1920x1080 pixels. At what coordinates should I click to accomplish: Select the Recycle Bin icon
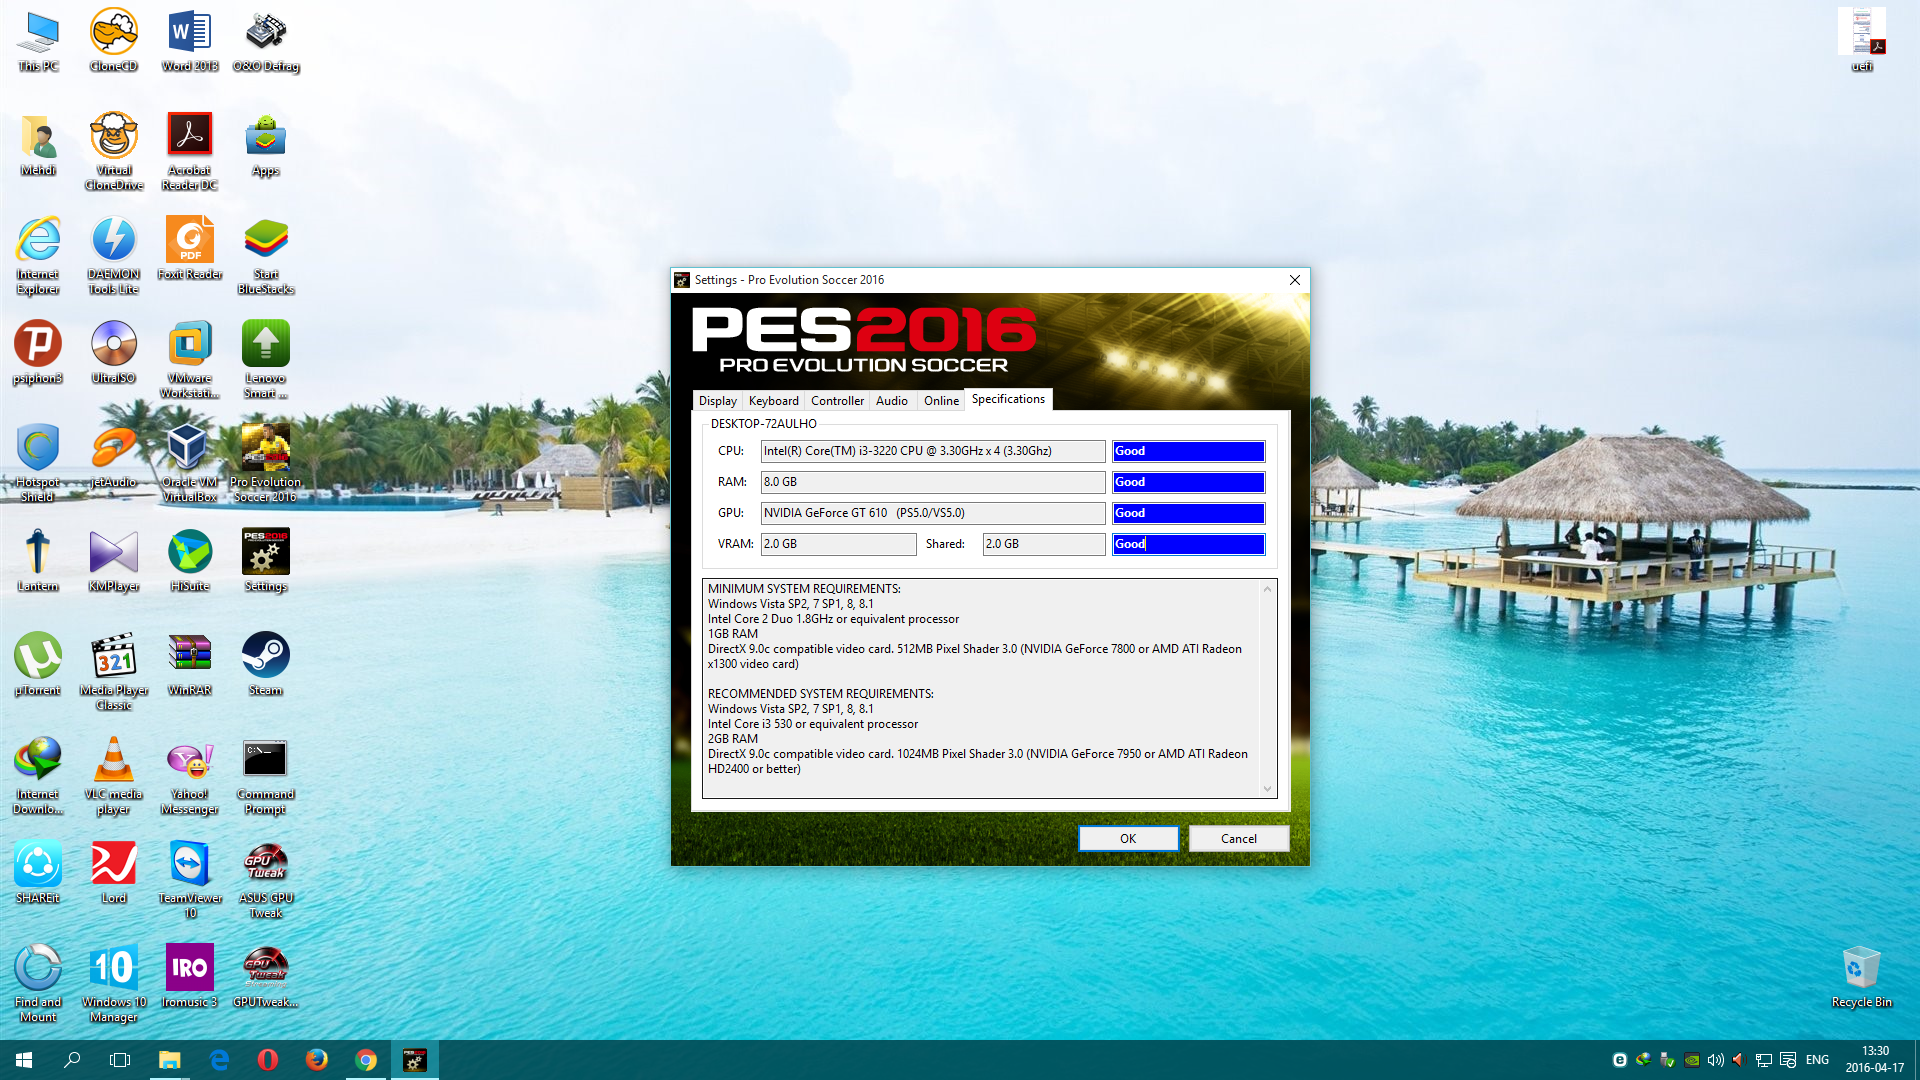point(1861,976)
